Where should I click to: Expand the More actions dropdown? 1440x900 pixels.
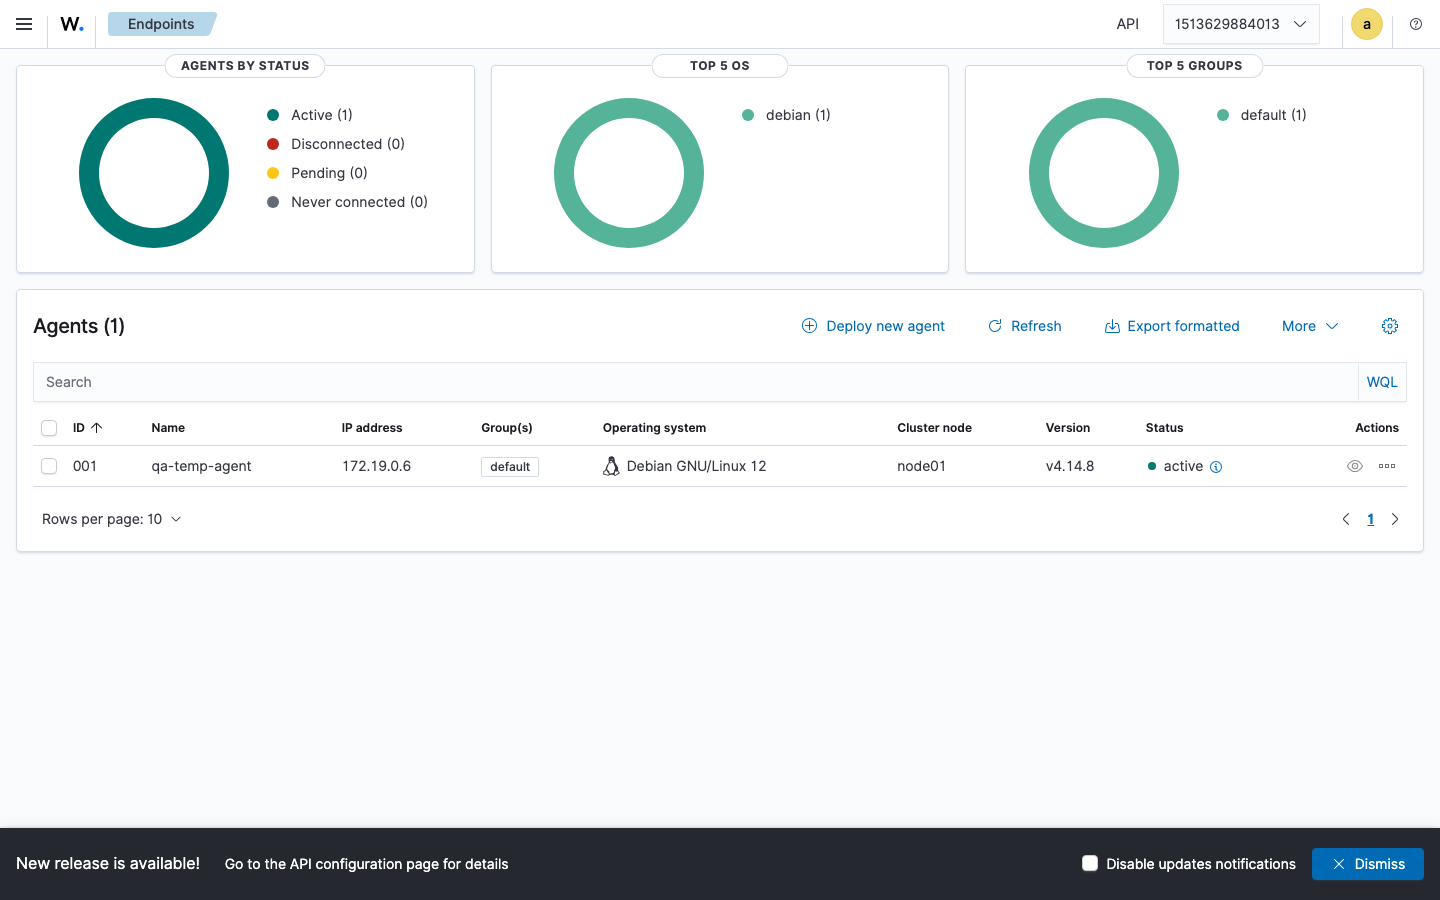click(1310, 326)
